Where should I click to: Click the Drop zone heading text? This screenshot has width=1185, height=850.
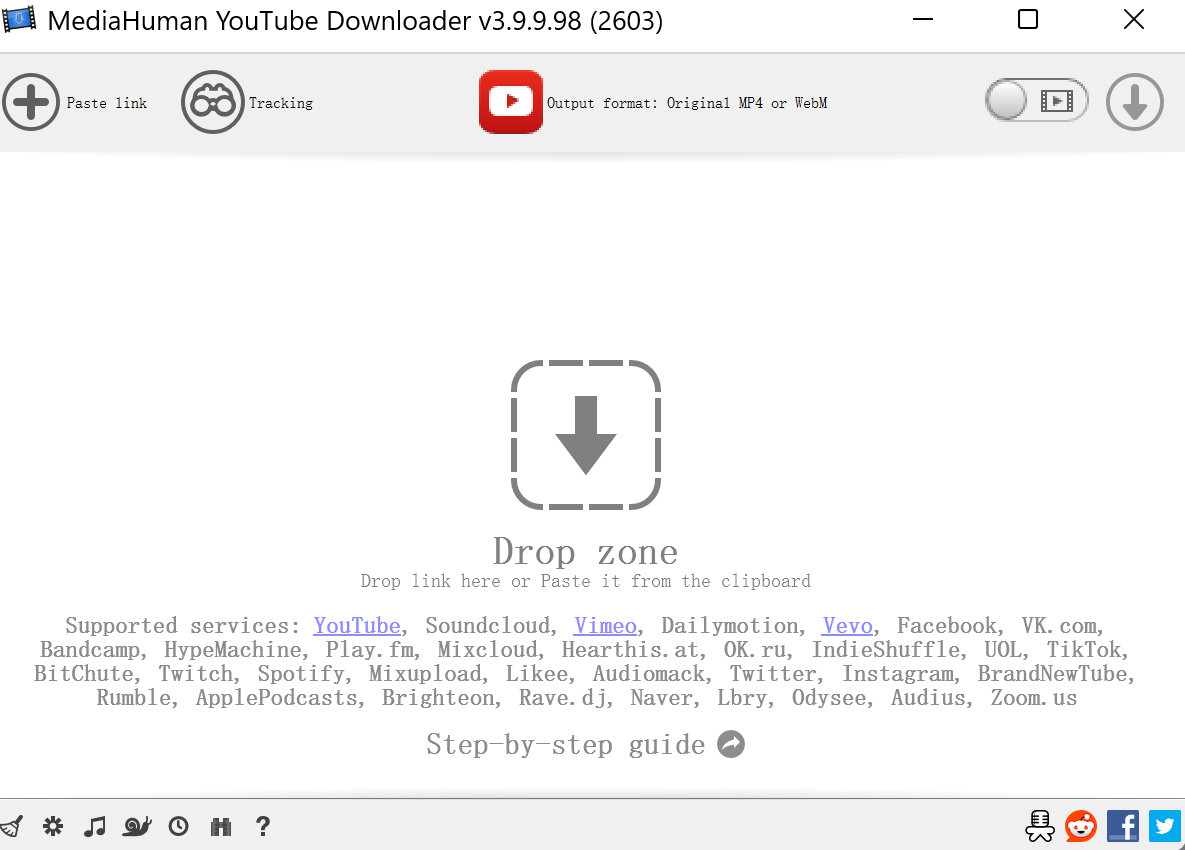coord(586,552)
